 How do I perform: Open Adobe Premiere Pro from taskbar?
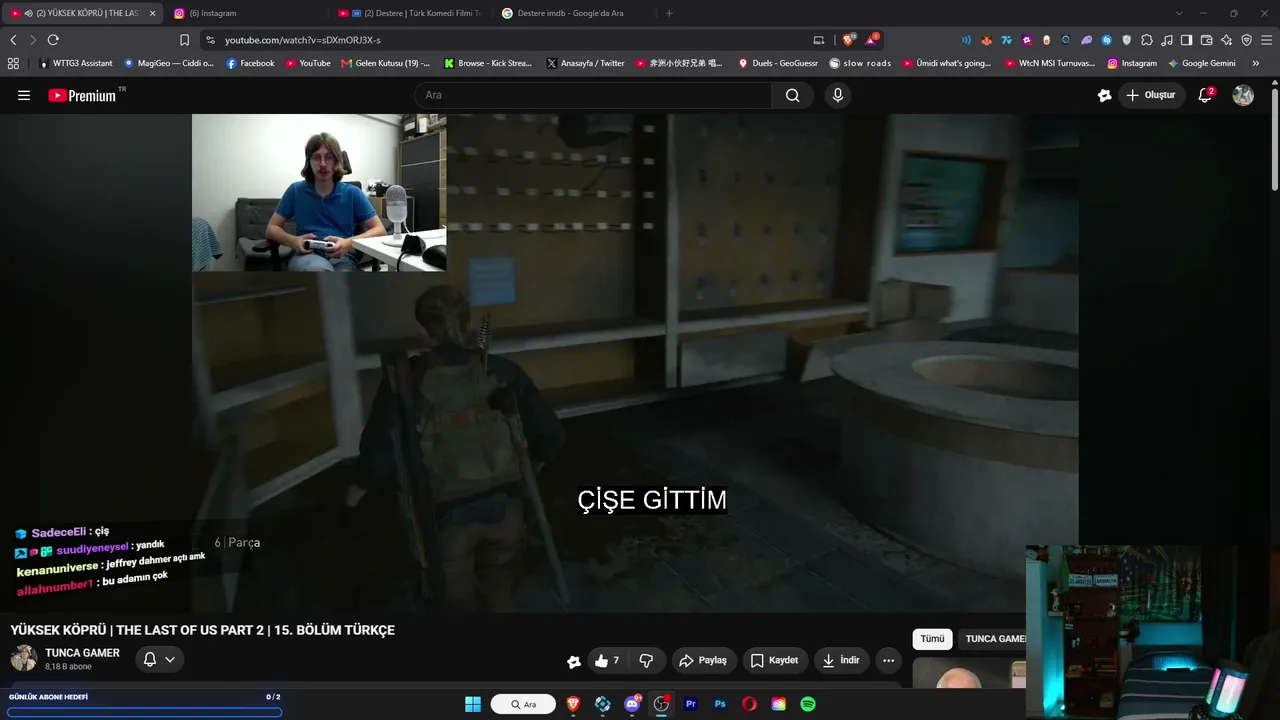point(690,704)
